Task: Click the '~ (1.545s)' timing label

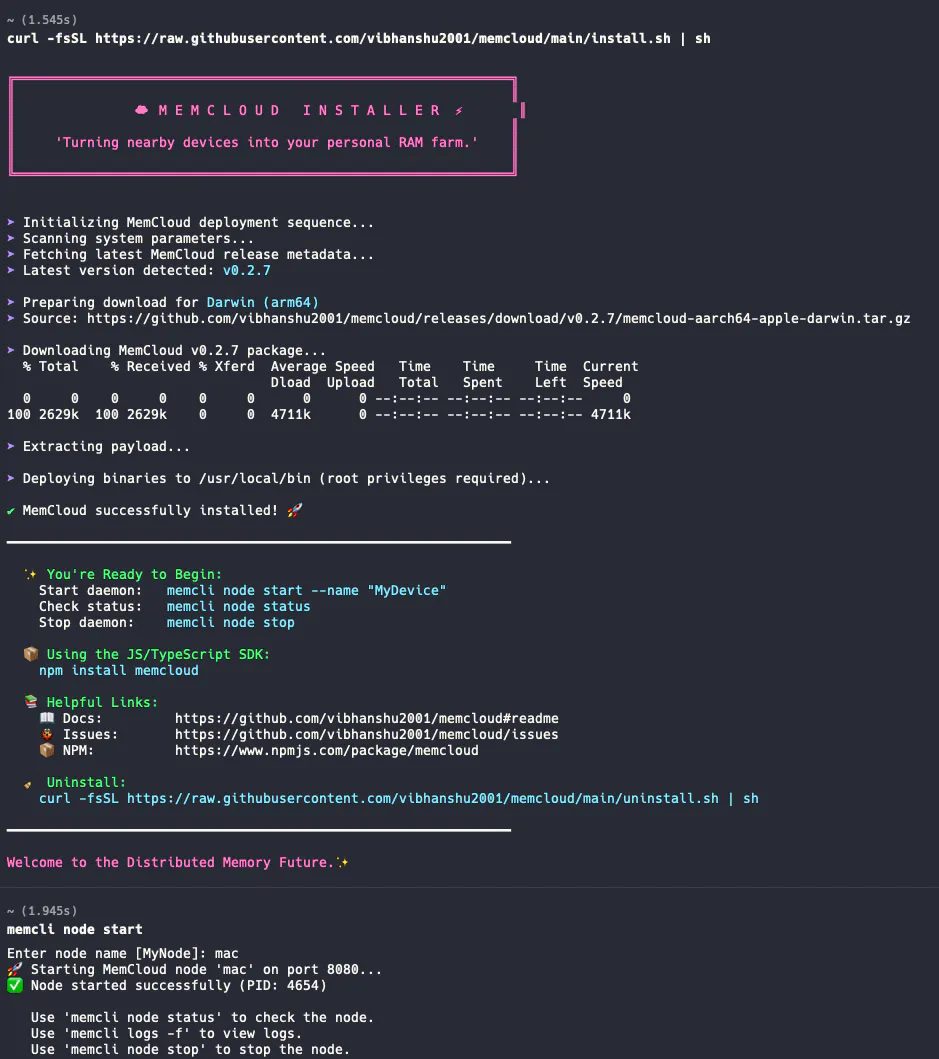Action: 42,20
